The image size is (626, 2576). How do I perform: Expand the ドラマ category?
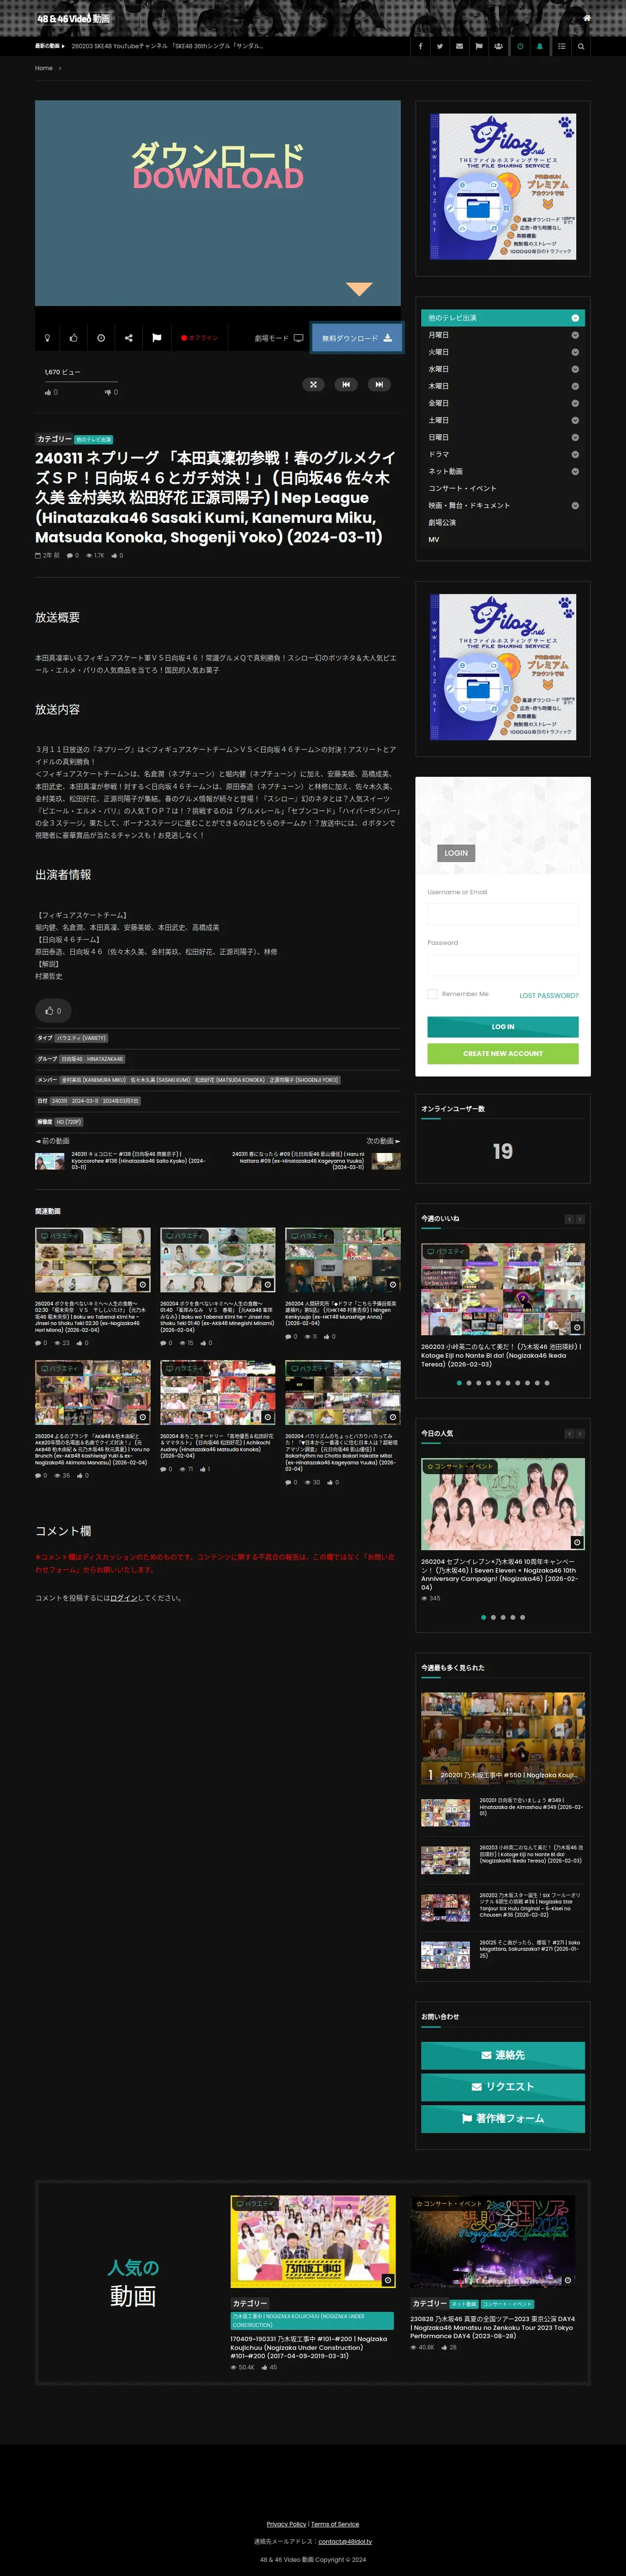[x=575, y=454]
